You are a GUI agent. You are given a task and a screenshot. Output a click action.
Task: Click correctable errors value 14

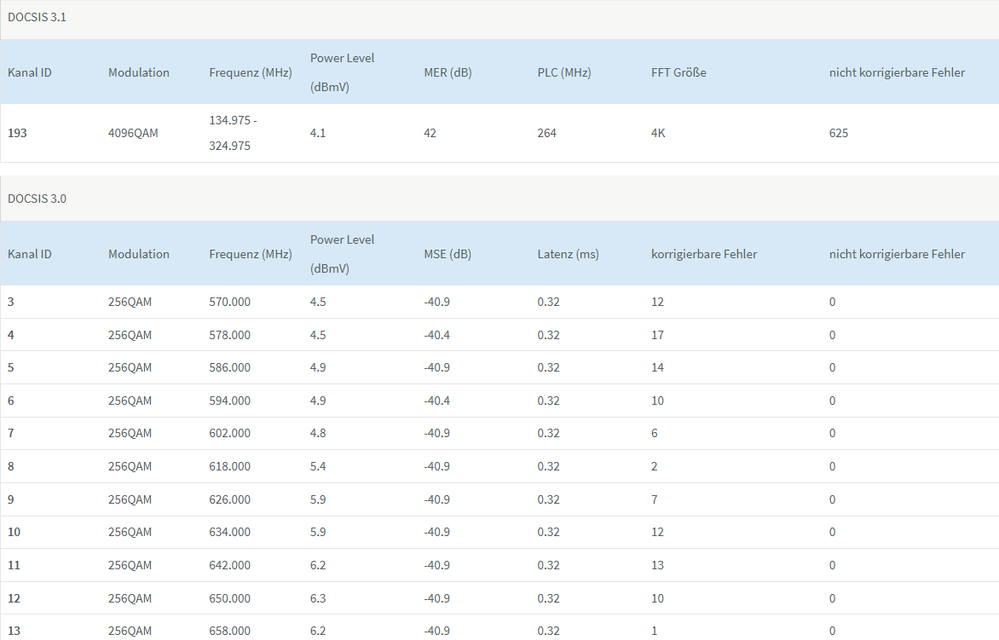point(658,367)
